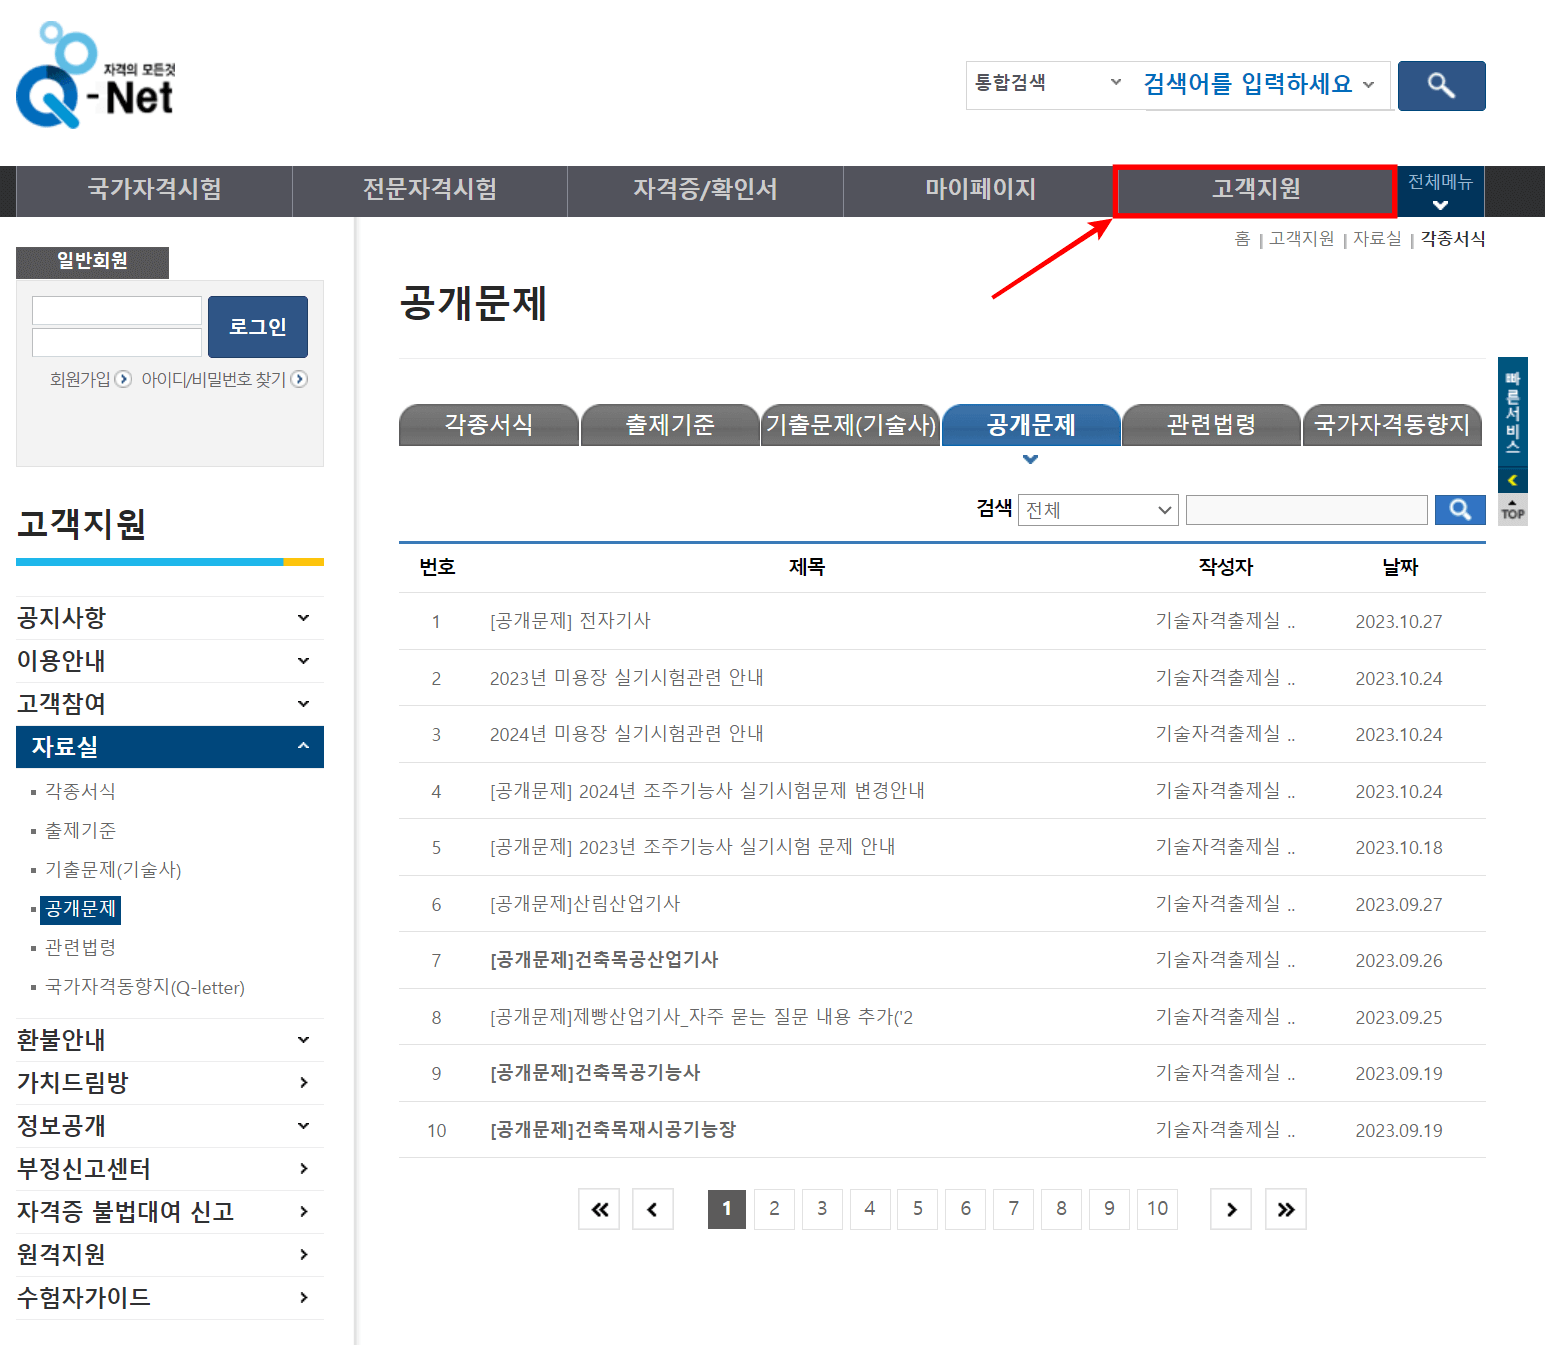Go to previous page with left arrow
The image size is (1545, 1345).
[653, 1209]
